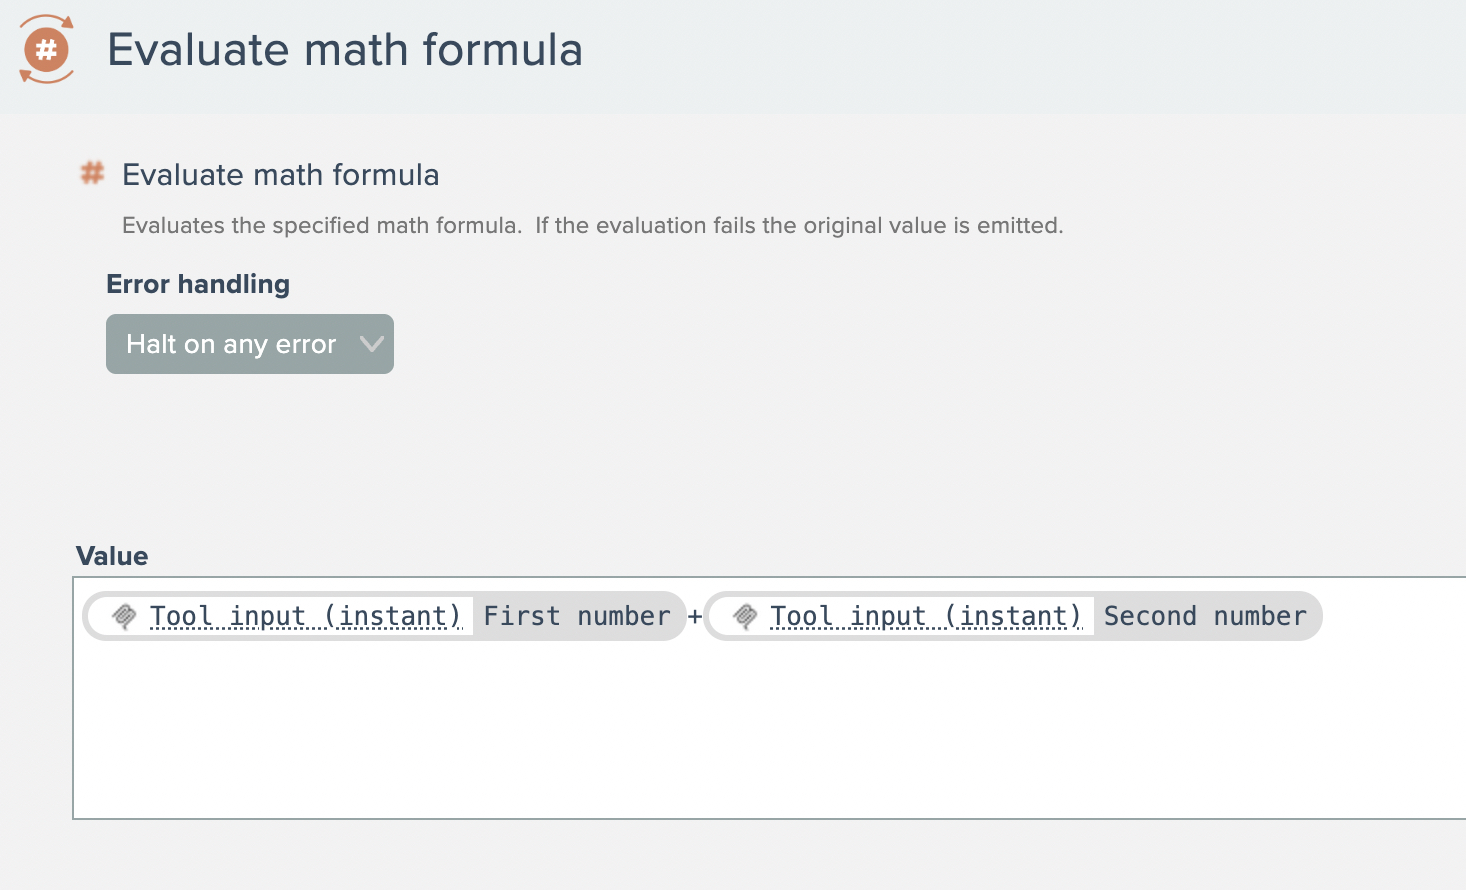Click the icon in the second Tool input pill
Viewport: 1466px width, 890px height.
pyautogui.click(x=745, y=616)
